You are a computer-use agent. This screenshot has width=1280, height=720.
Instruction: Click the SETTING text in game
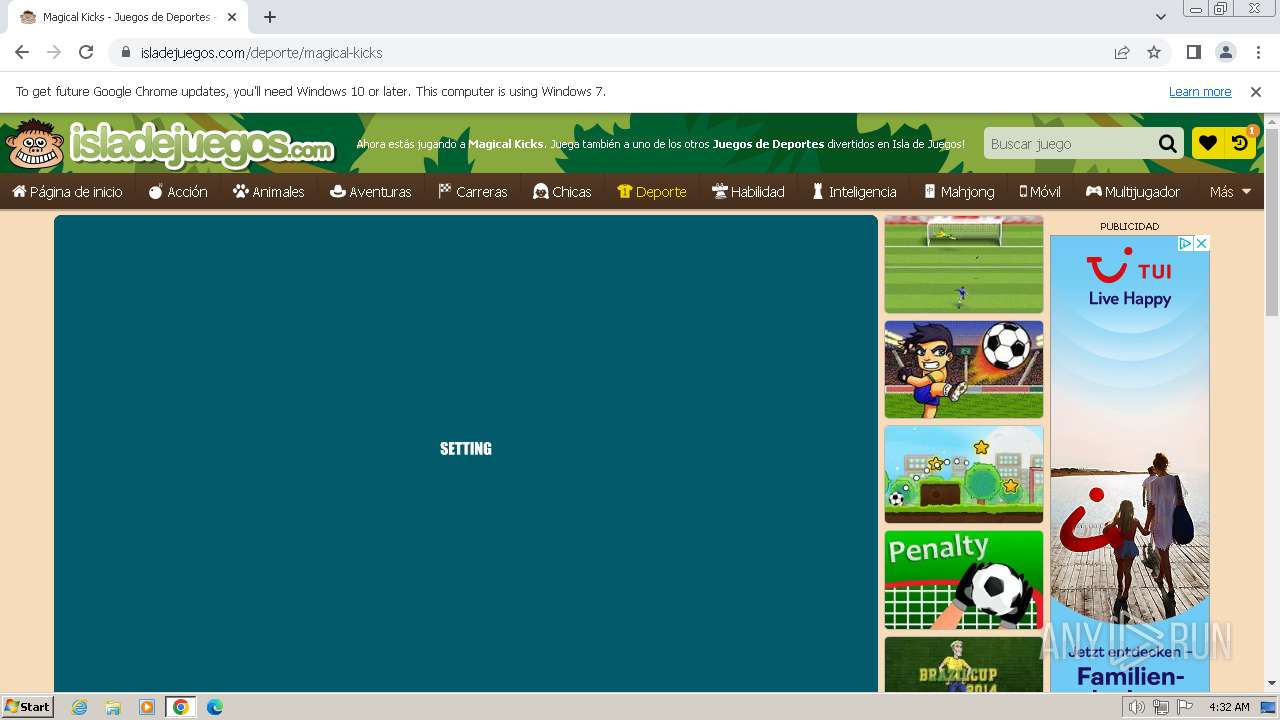coord(466,449)
